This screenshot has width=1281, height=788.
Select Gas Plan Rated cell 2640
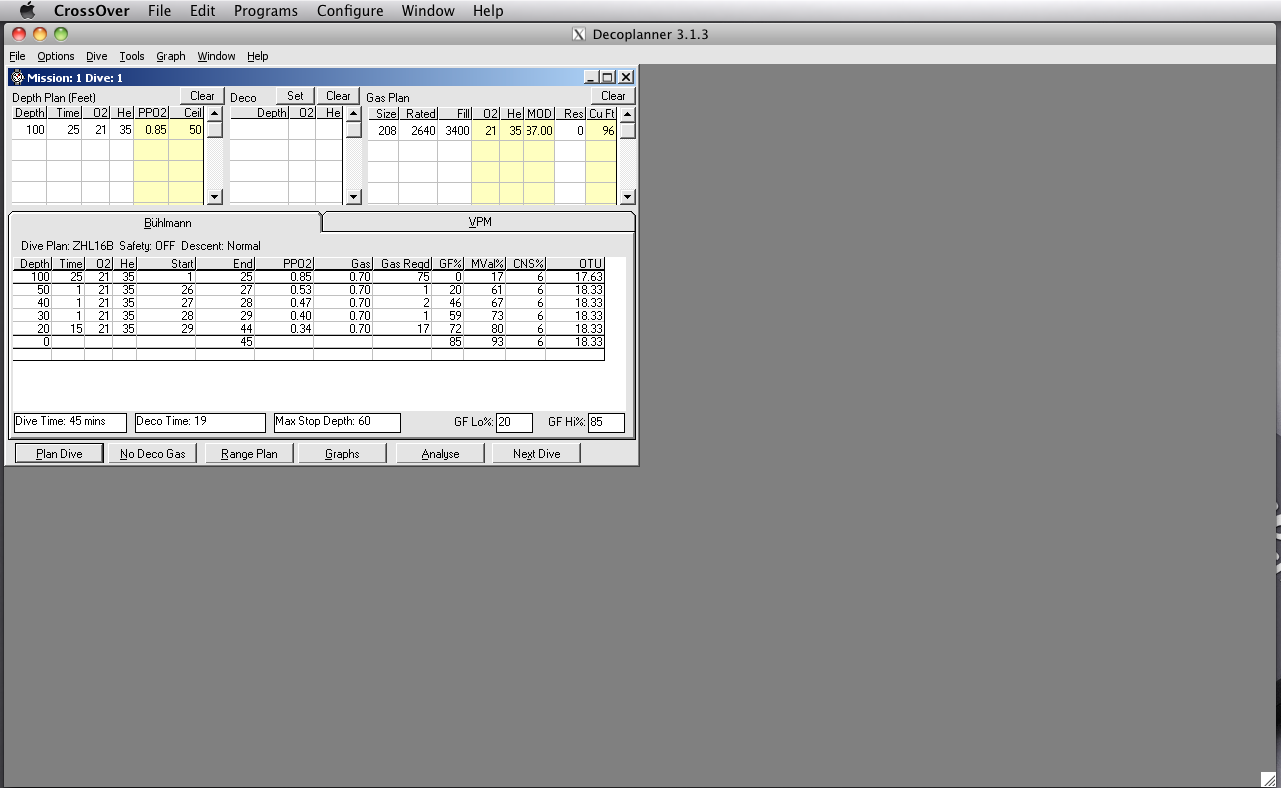(x=418, y=130)
